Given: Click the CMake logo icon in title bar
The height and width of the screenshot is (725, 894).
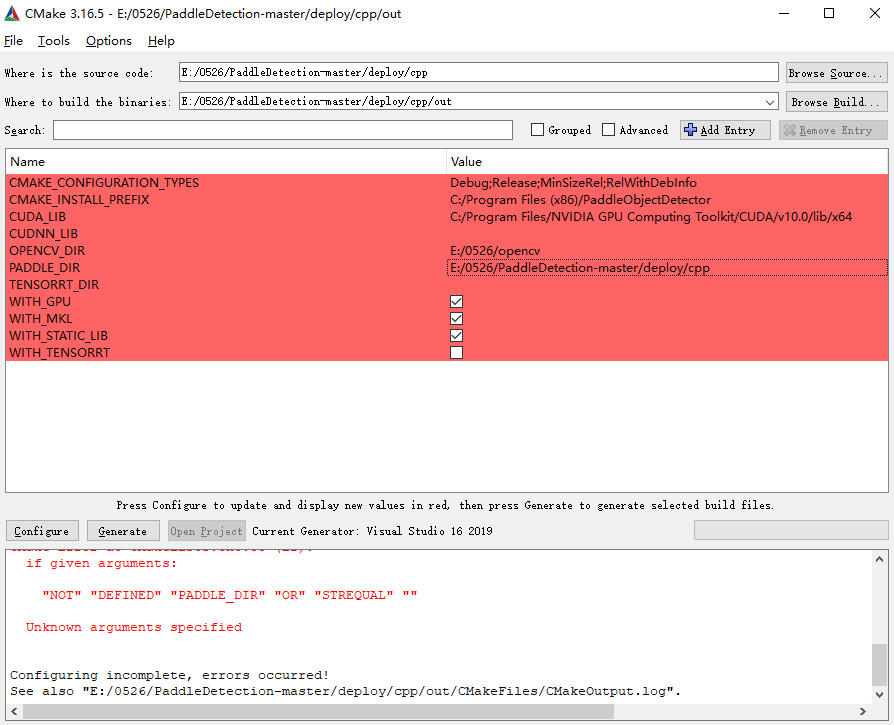Looking at the screenshot, I should click(11, 14).
